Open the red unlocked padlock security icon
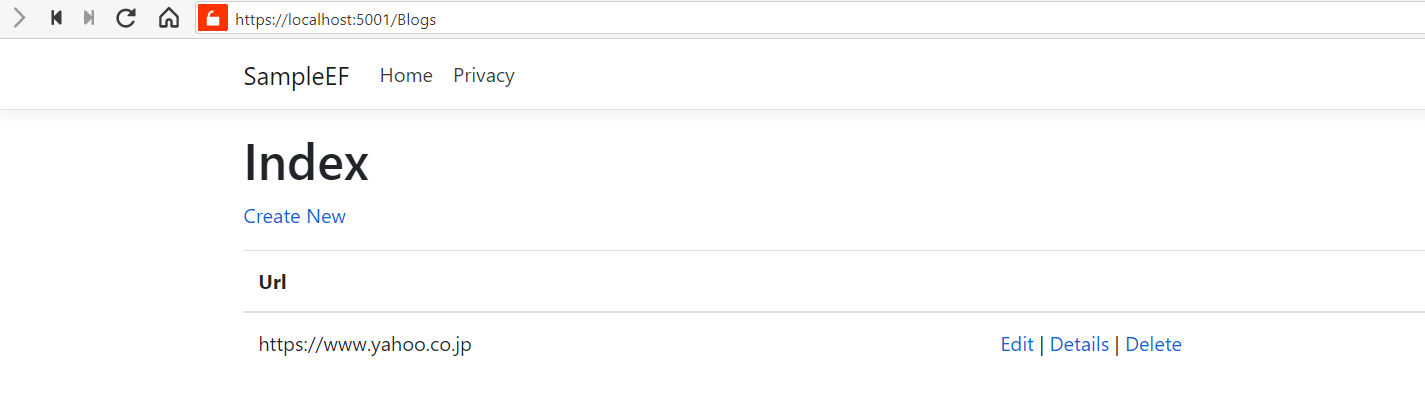1425x409 pixels. [213, 18]
